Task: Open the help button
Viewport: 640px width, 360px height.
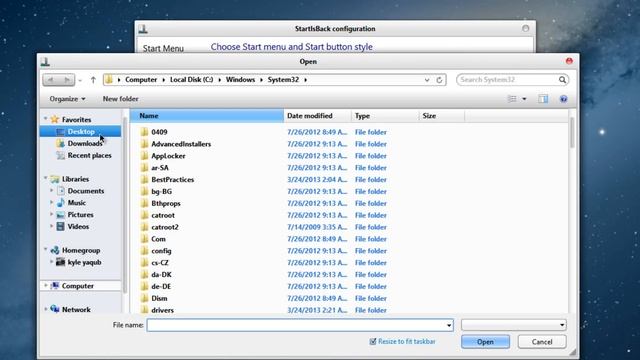Action: [564, 99]
